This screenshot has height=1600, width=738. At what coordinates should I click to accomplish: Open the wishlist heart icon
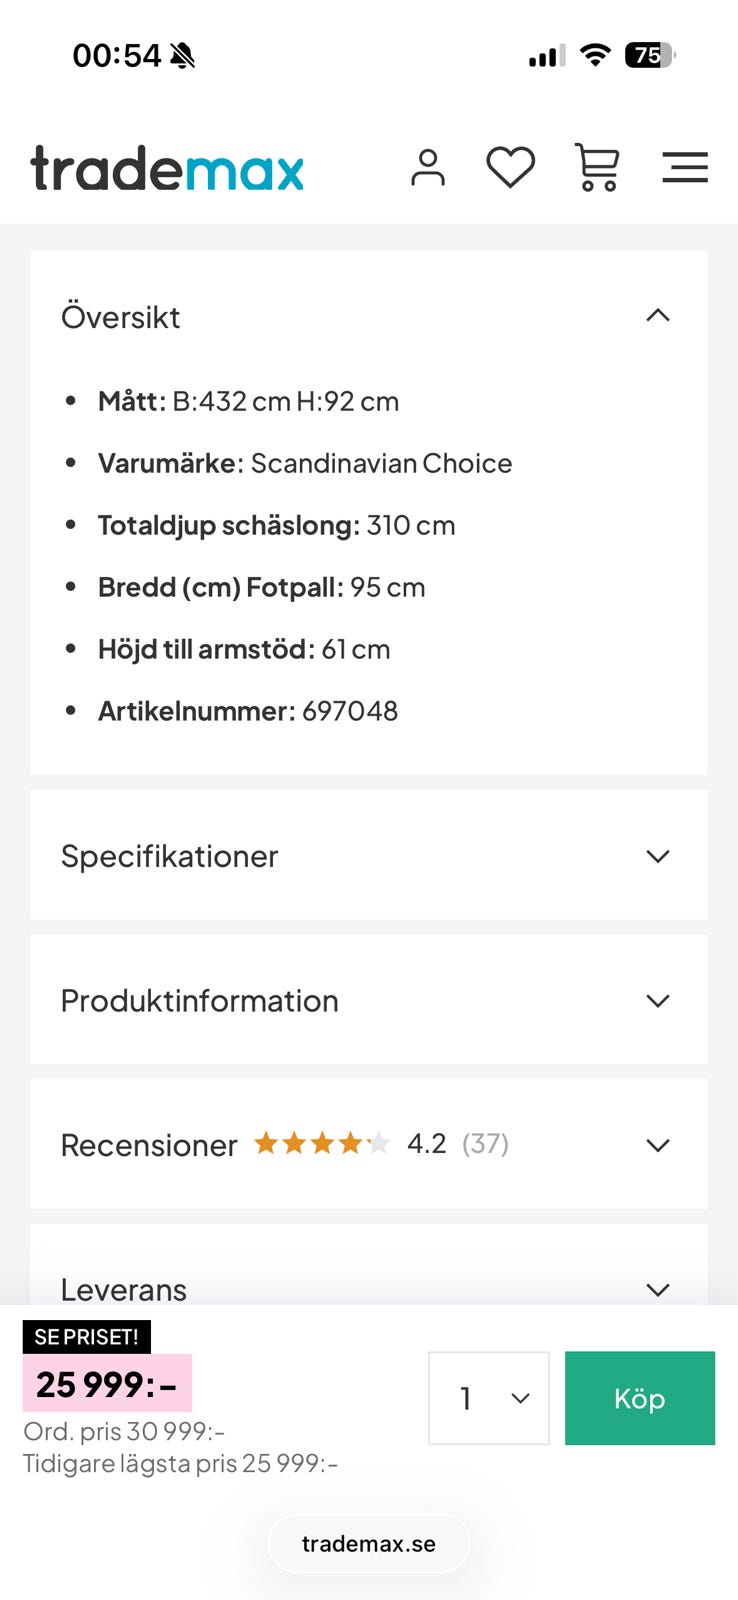[x=510, y=167]
